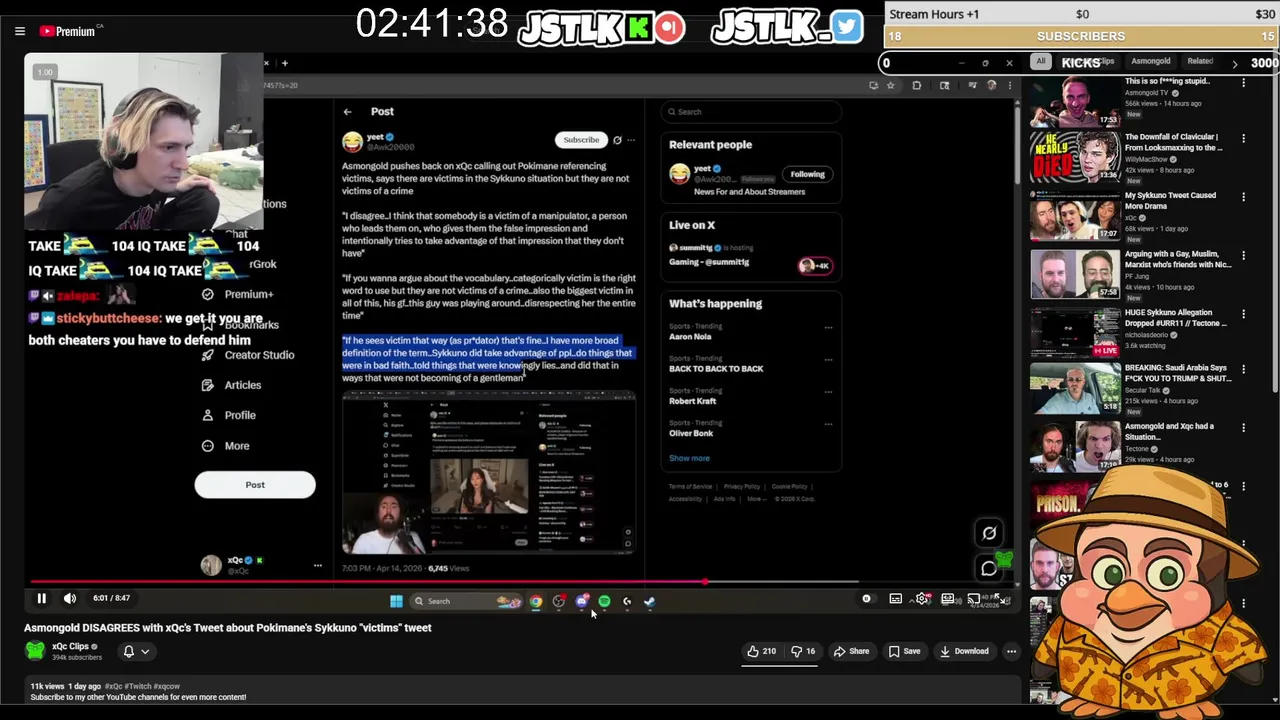The image size is (1280, 720).
Task: Click Subscribe on yeet's X post
Action: (581, 140)
